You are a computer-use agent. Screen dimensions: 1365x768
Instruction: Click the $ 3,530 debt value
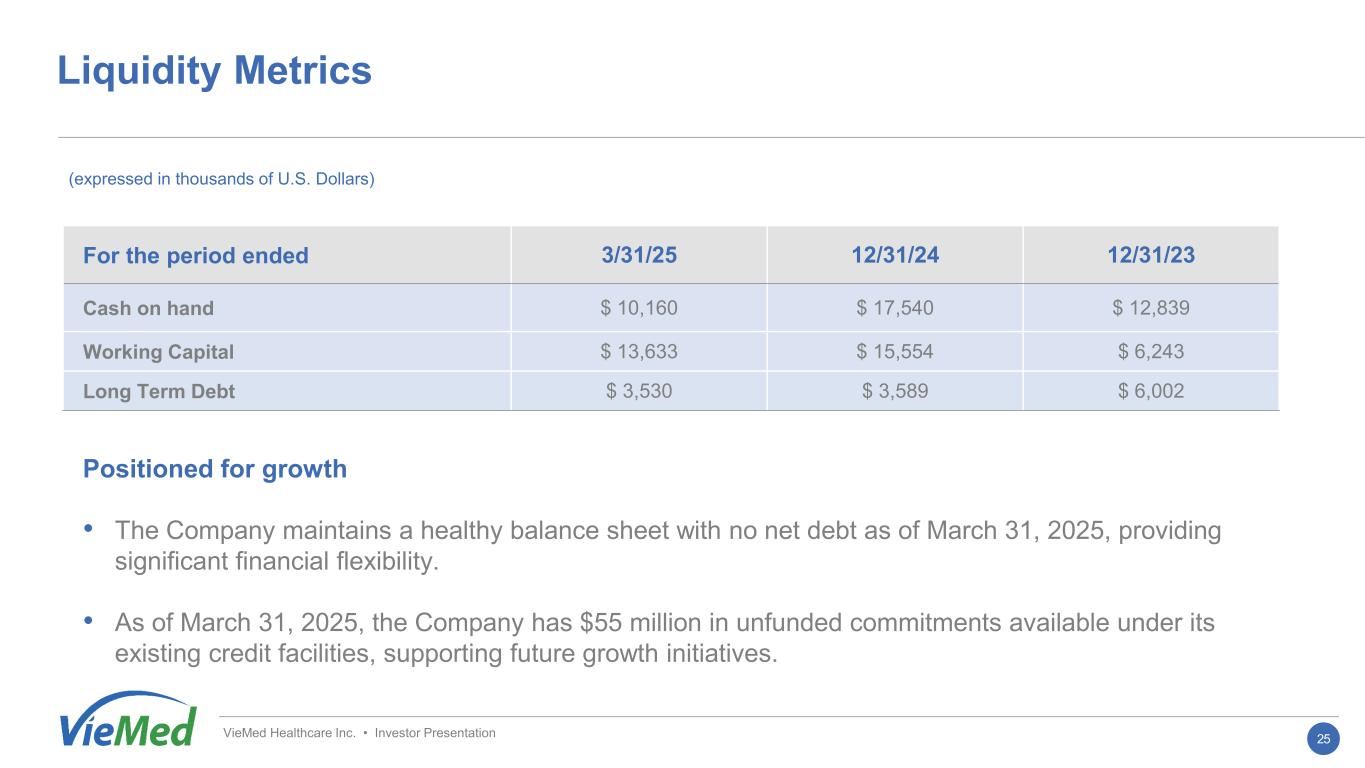639,392
